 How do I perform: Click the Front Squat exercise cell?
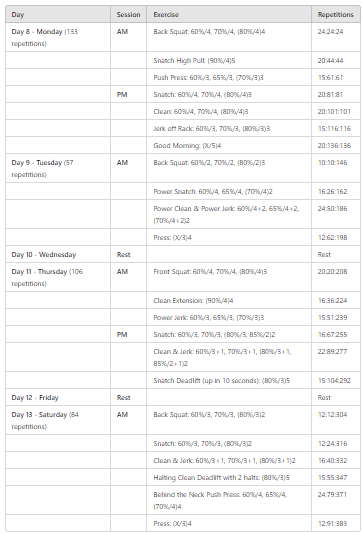[x=229, y=277]
